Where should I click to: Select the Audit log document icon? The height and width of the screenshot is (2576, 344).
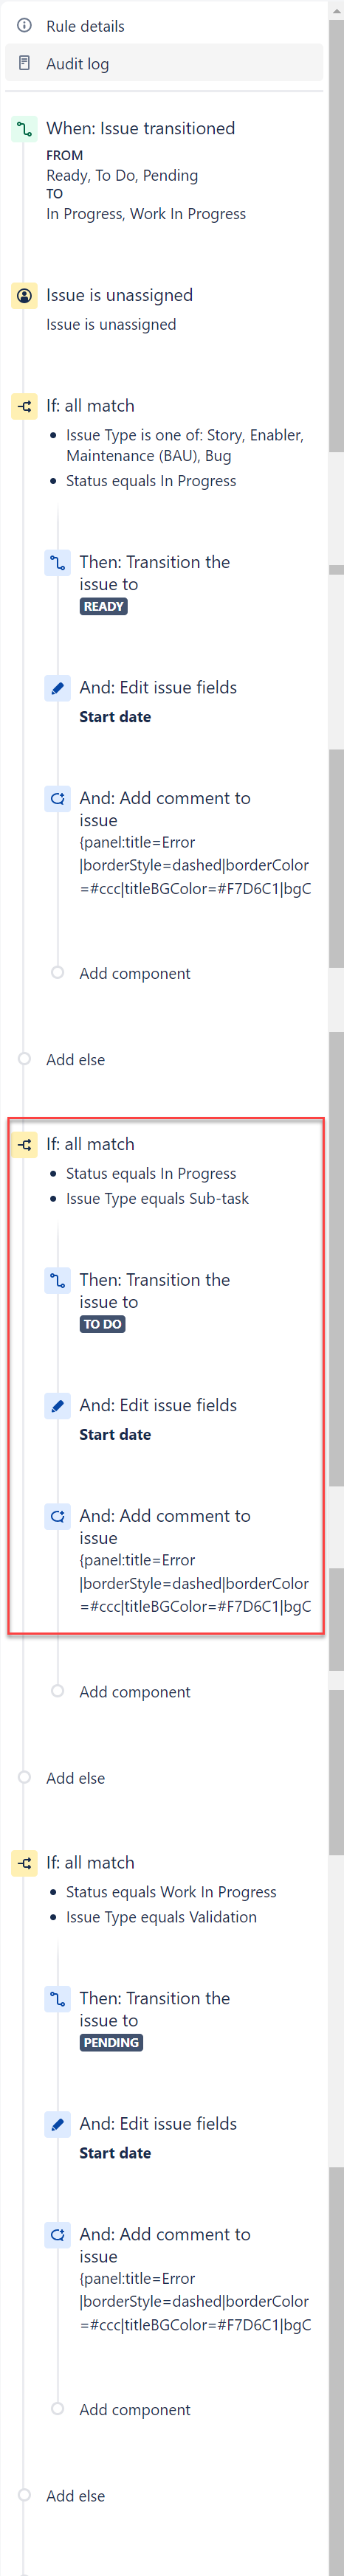25,63
